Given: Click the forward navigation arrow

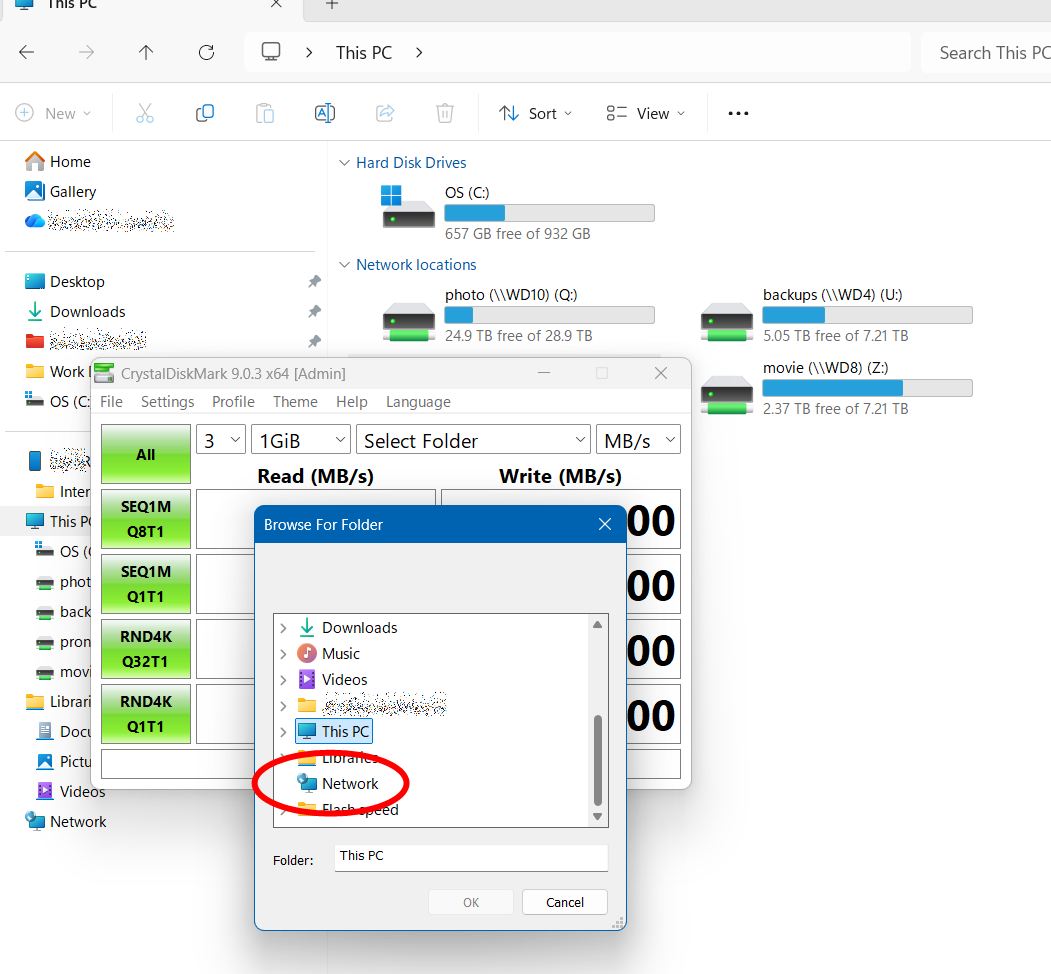Looking at the screenshot, I should click(x=86, y=52).
